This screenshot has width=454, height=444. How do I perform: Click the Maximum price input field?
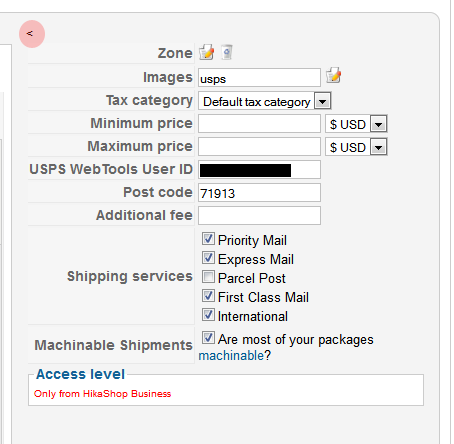259,147
